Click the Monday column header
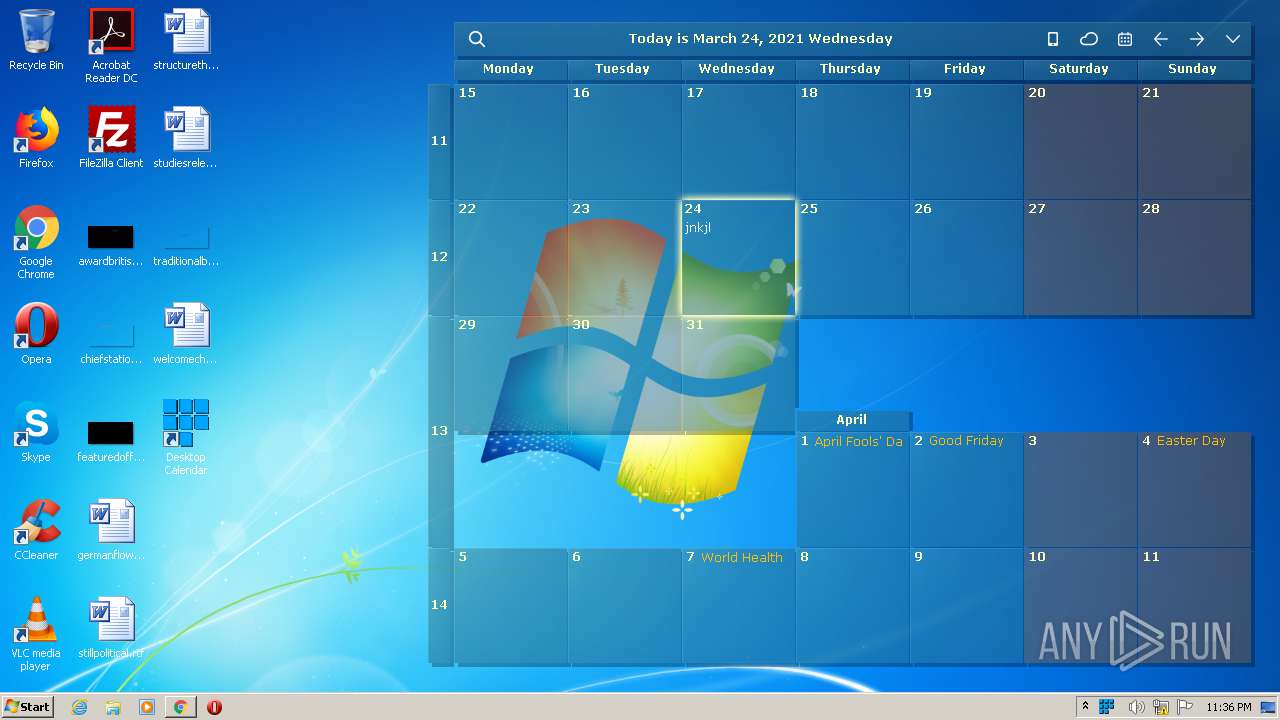Viewport: 1280px width, 720px height. (x=508, y=69)
